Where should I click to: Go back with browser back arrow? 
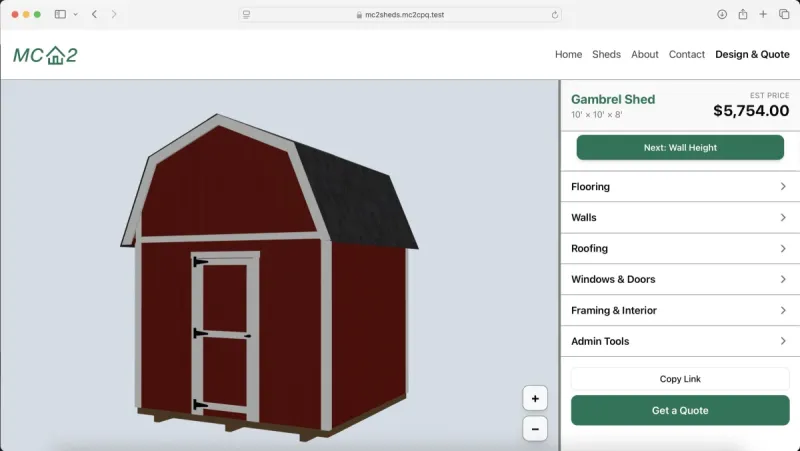point(94,14)
